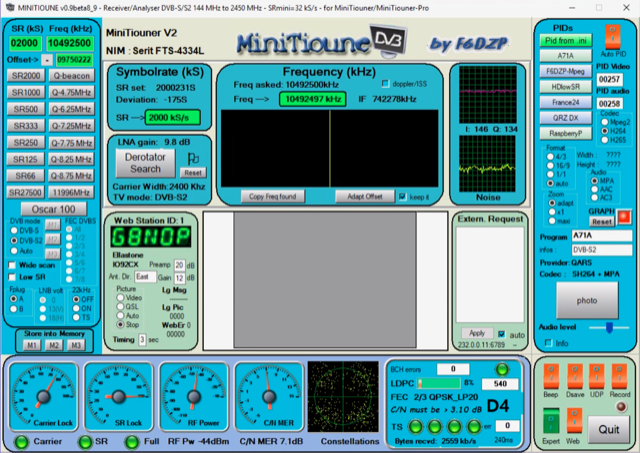Toggle the Web orange switch
The height and width of the screenshot is (453, 640).
(x=574, y=420)
